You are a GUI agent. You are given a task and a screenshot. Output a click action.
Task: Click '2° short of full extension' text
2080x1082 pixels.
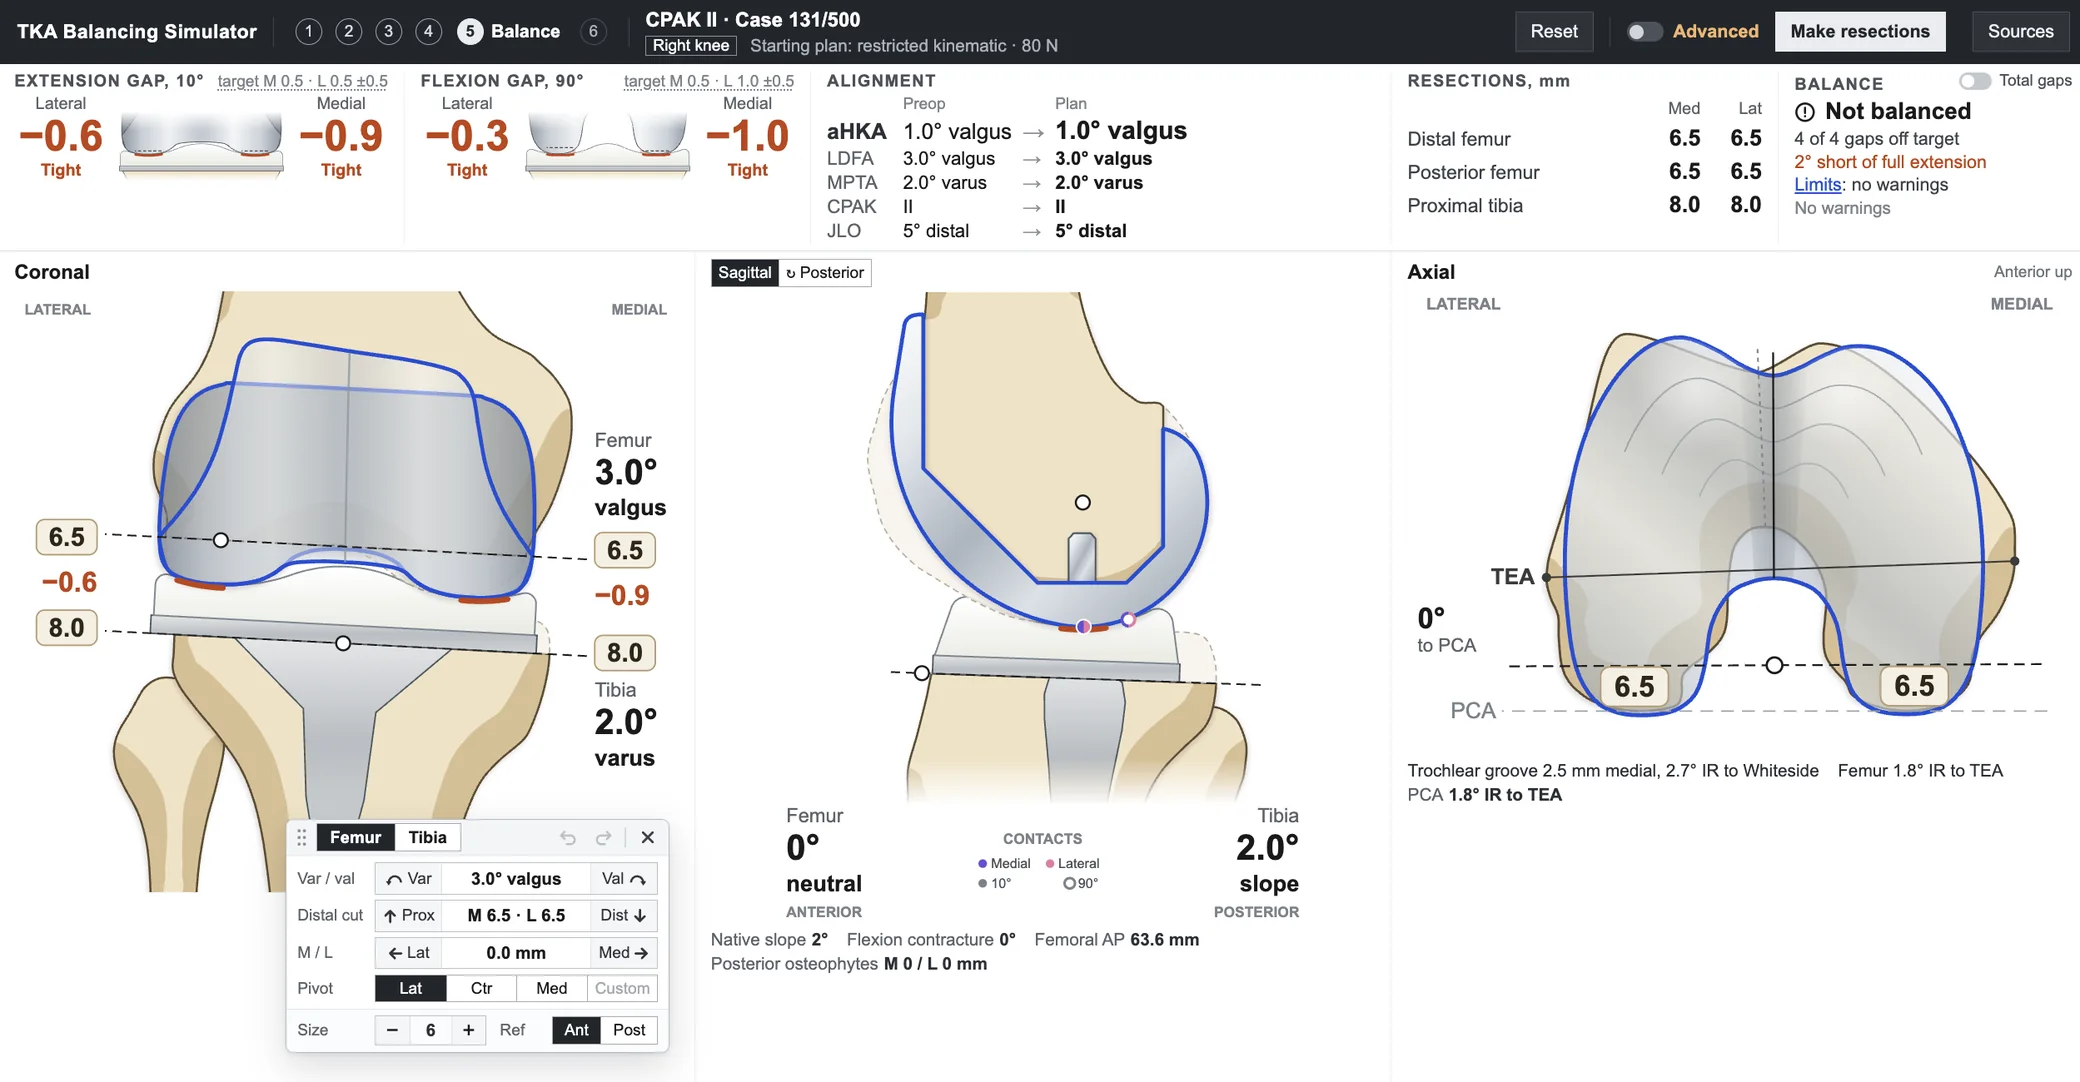click(x=1890, y=162)
